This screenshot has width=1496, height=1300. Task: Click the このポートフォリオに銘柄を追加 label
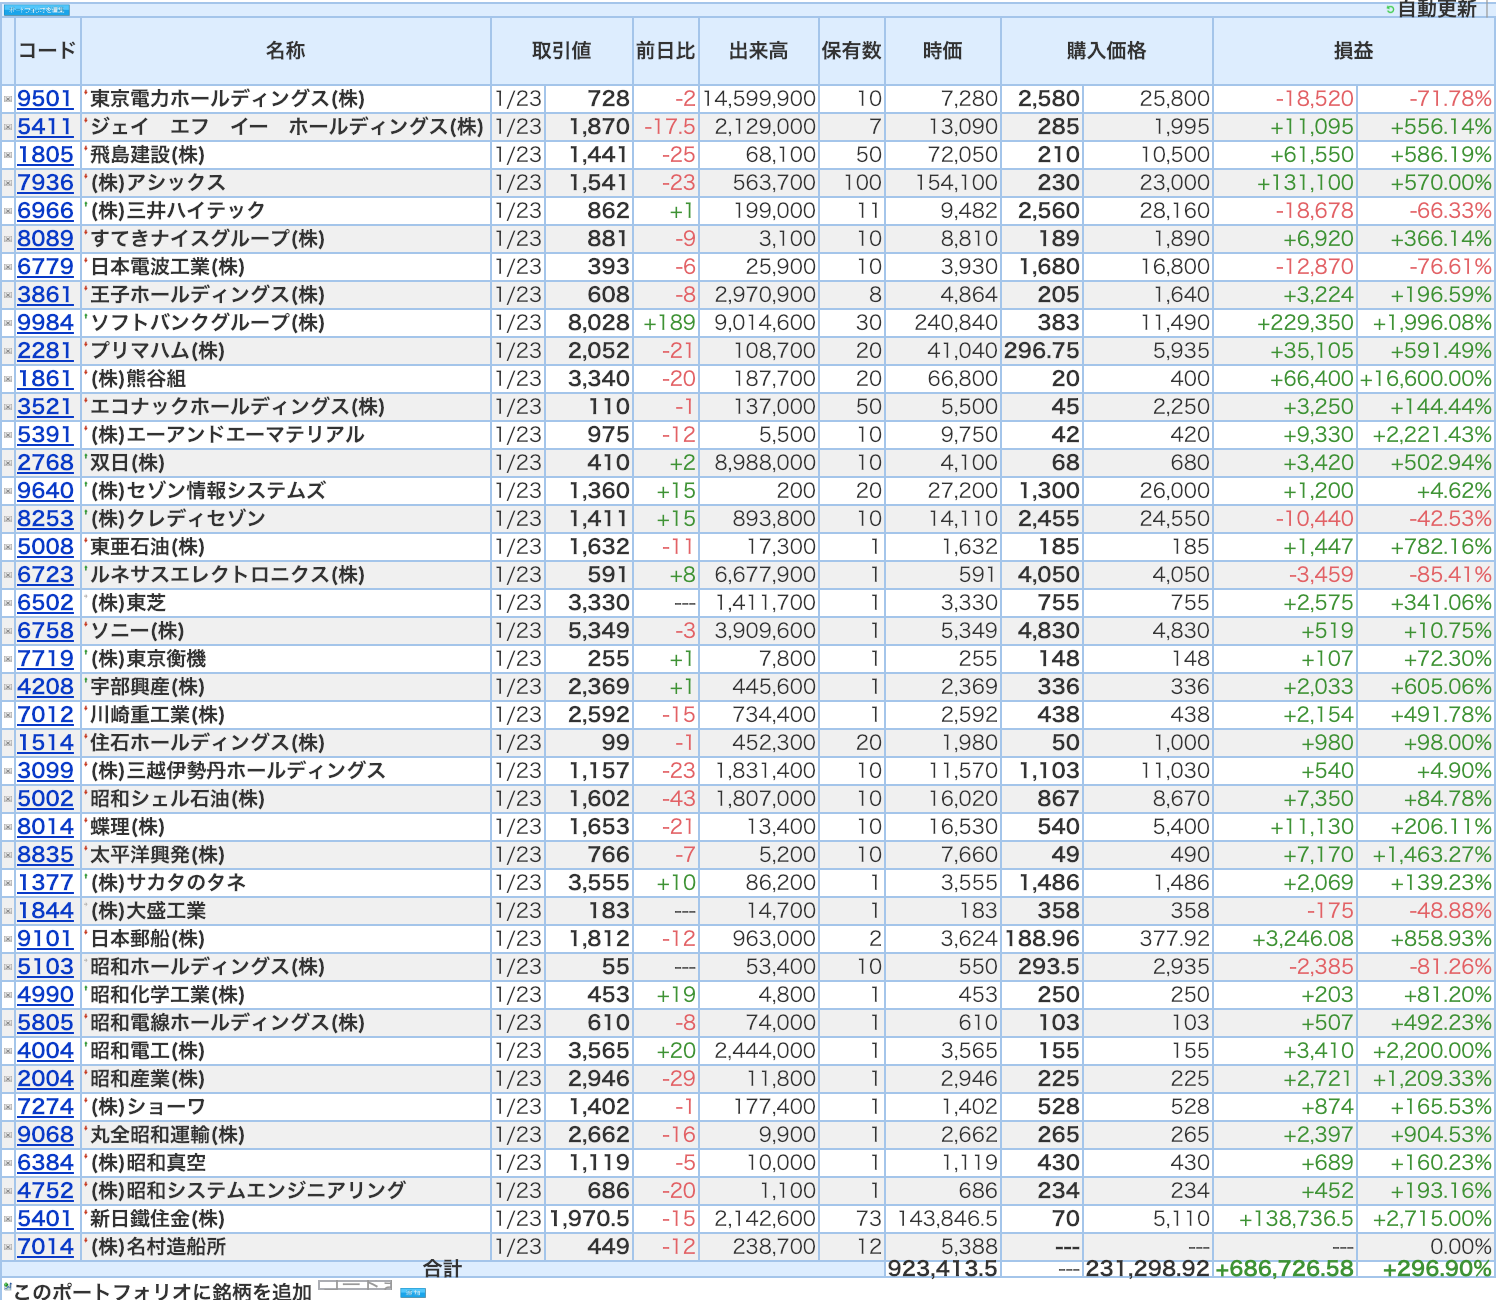point(163,1291)
